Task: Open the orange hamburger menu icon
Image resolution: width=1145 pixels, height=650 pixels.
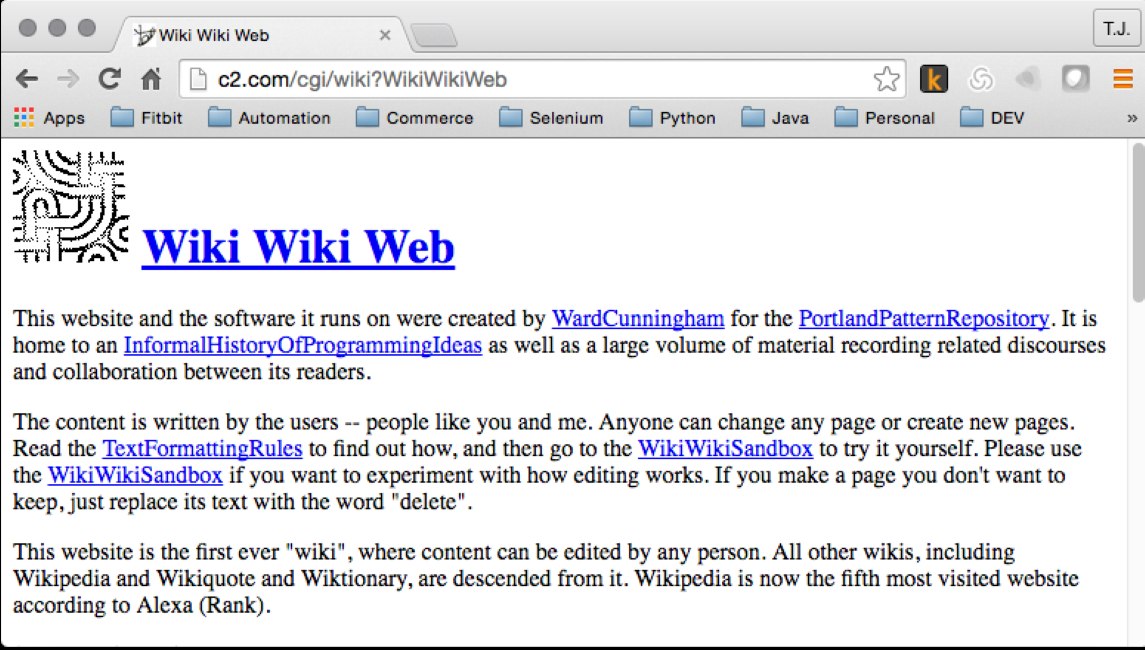Action: tap(1122, 78)
